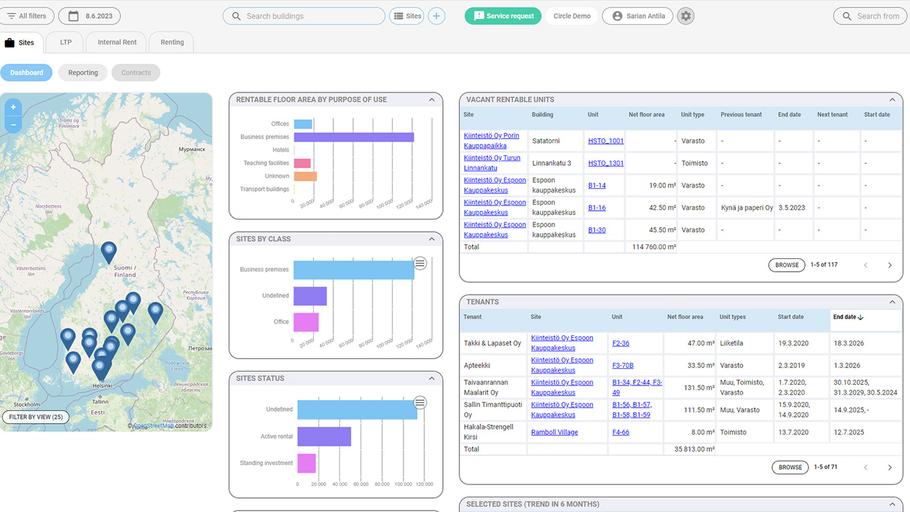Open unit B1-14 link
This screenshot has height=512, width=910.
(x=597, y=185)
